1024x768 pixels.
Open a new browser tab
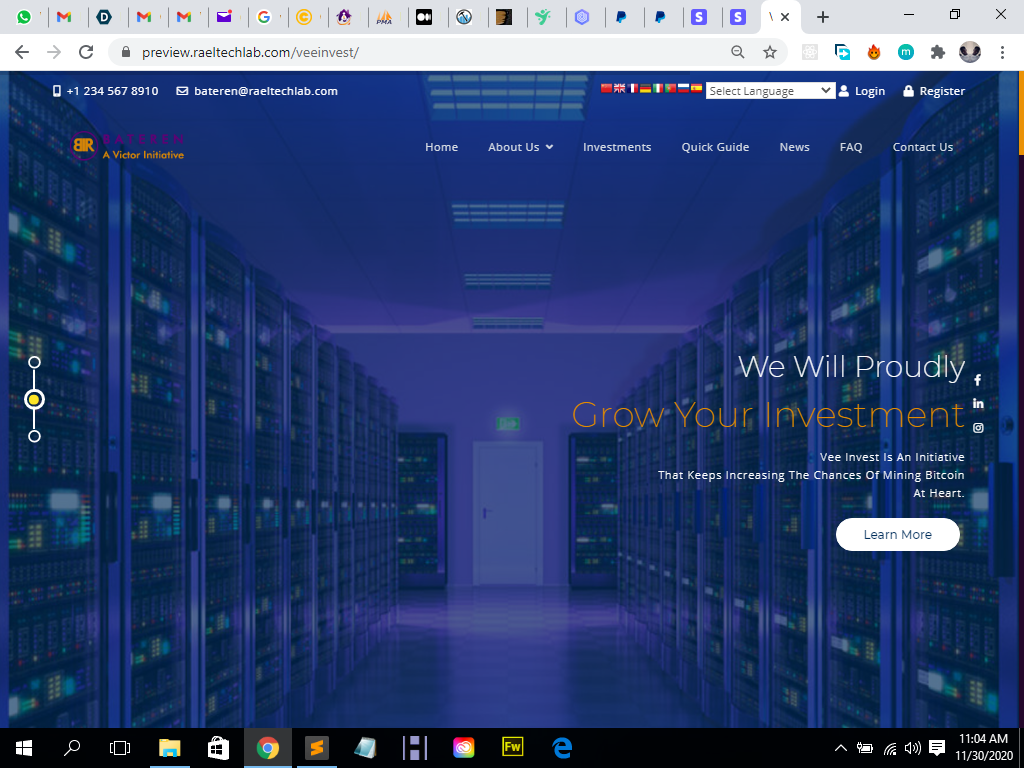(823, 17)
